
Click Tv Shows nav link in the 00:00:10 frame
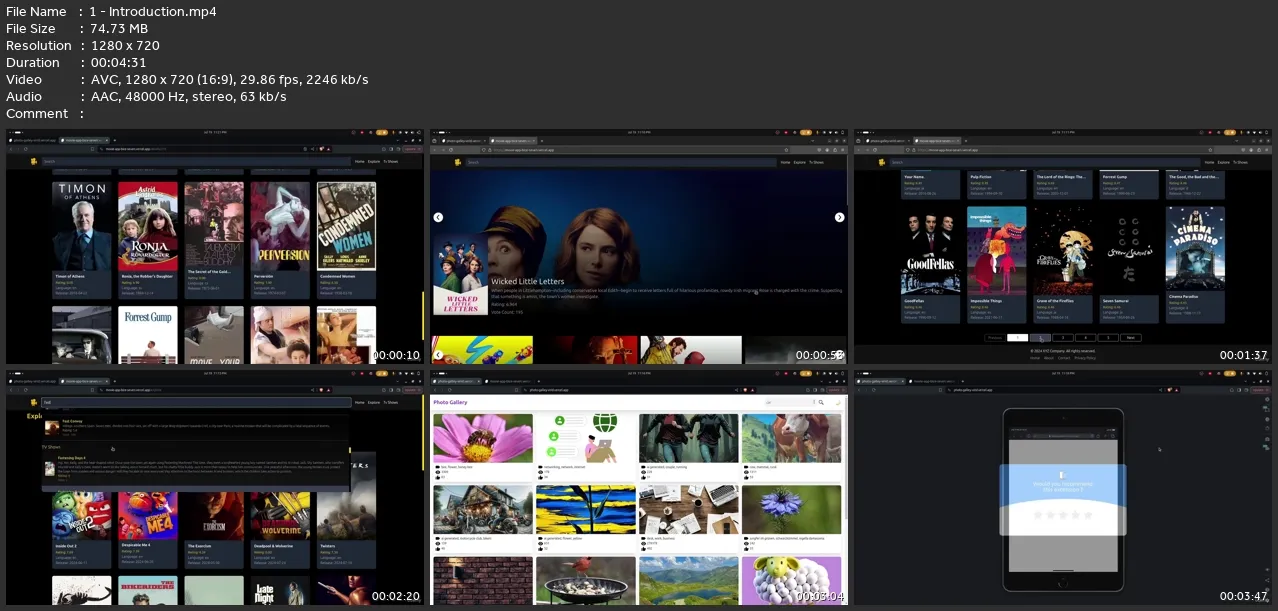pyautogui.click(x=392, y=162)
